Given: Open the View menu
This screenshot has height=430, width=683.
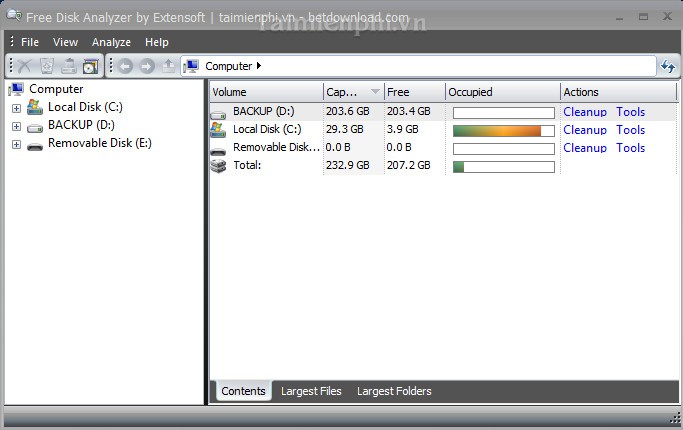Looking at the screenshot, I should pos(65,42).
